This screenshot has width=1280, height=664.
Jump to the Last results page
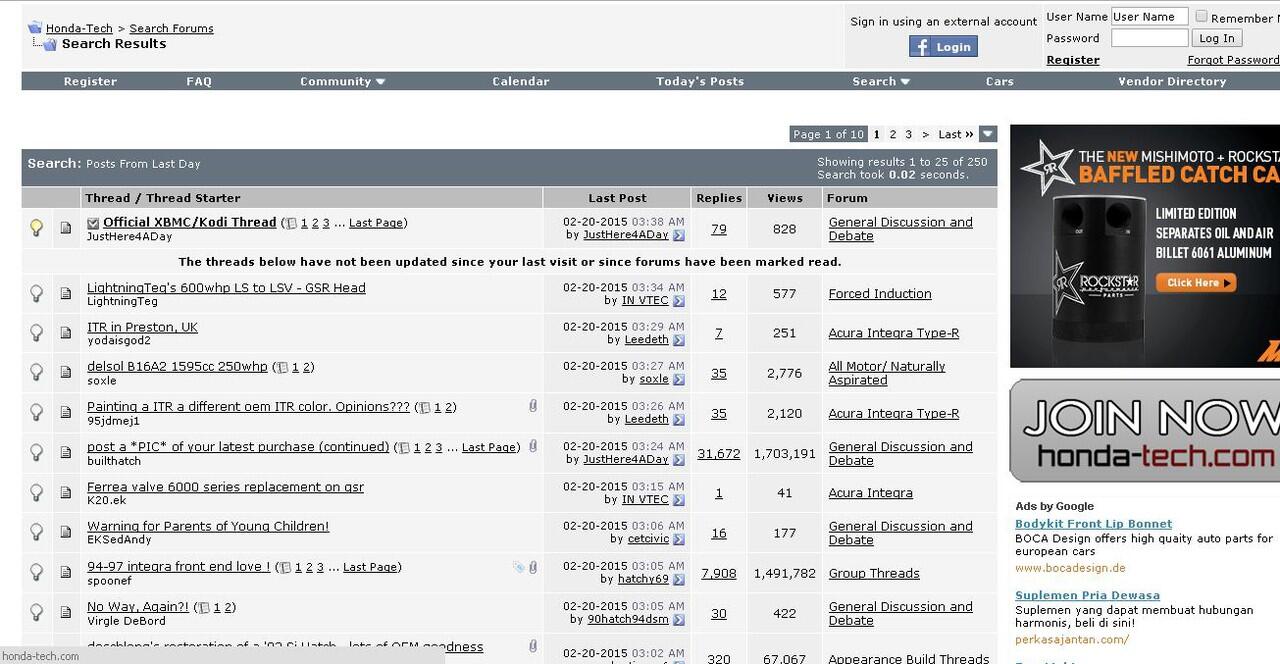[956, 134]
